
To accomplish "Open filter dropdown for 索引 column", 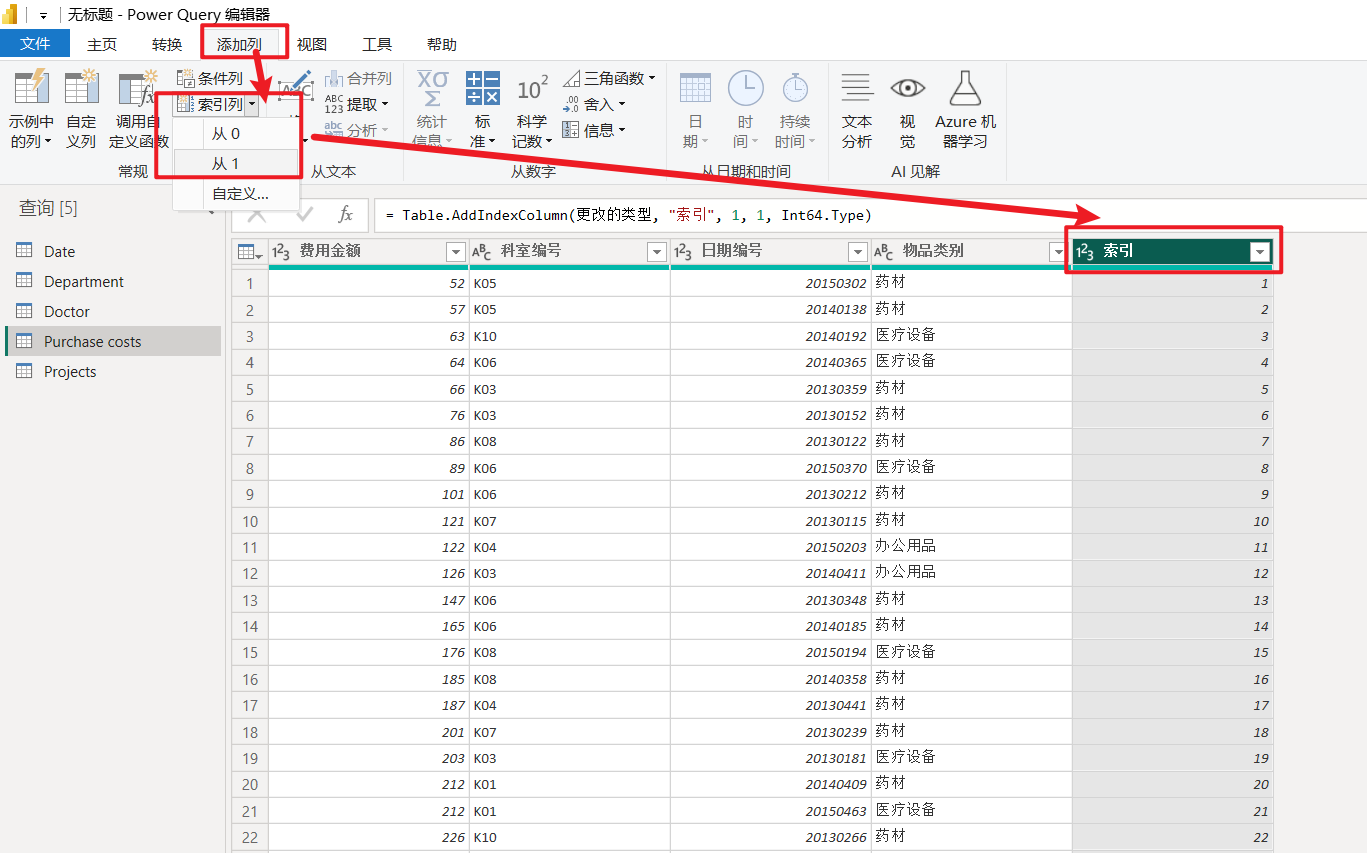I will tap(1260, 252).
